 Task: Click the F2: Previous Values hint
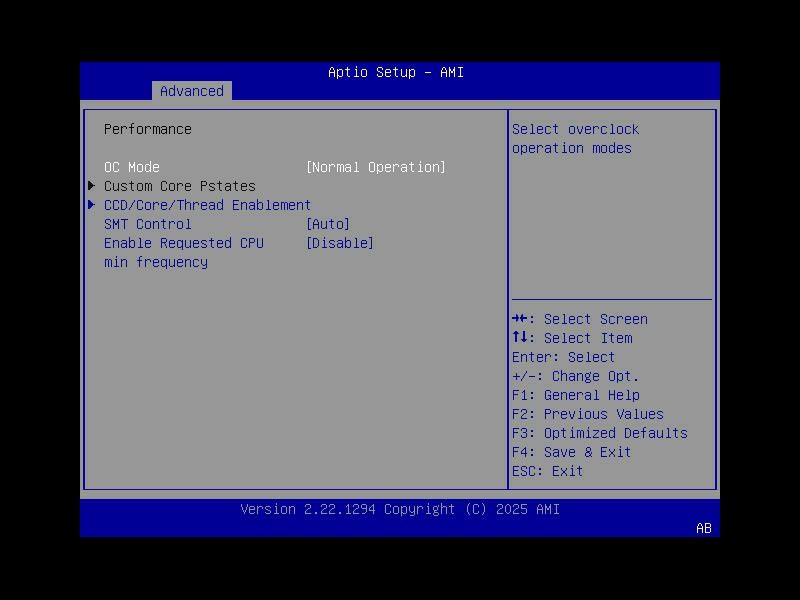(x=588, y=414)
